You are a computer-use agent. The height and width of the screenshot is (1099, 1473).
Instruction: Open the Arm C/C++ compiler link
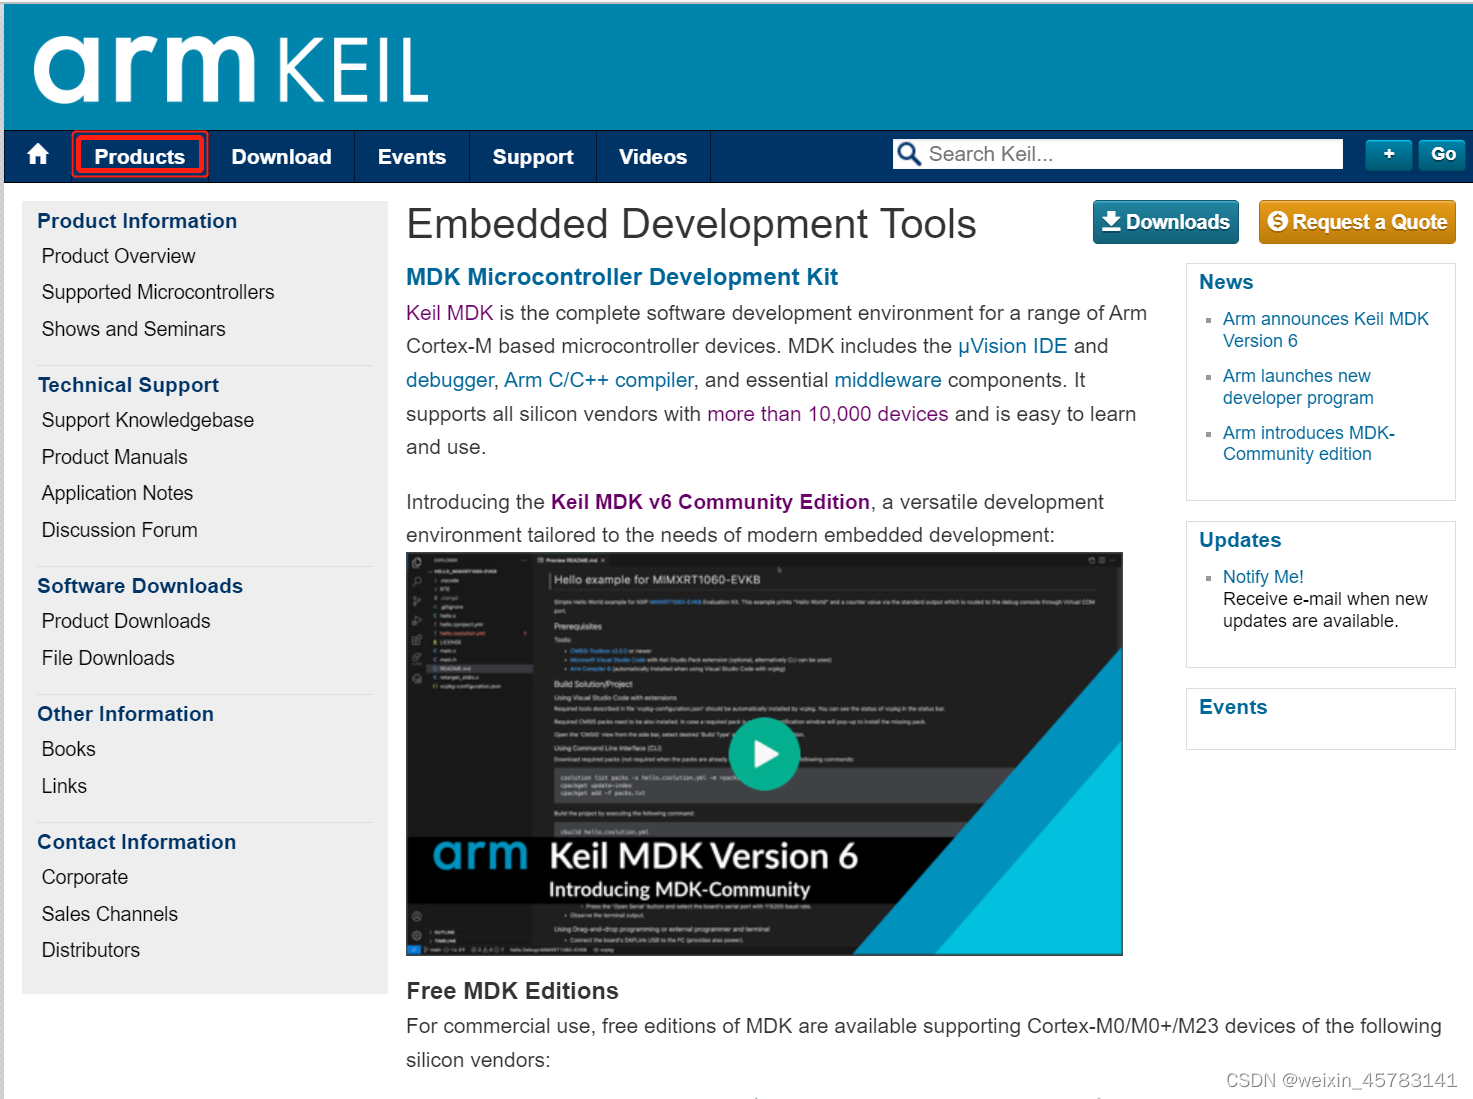click(x=599, y=380)
